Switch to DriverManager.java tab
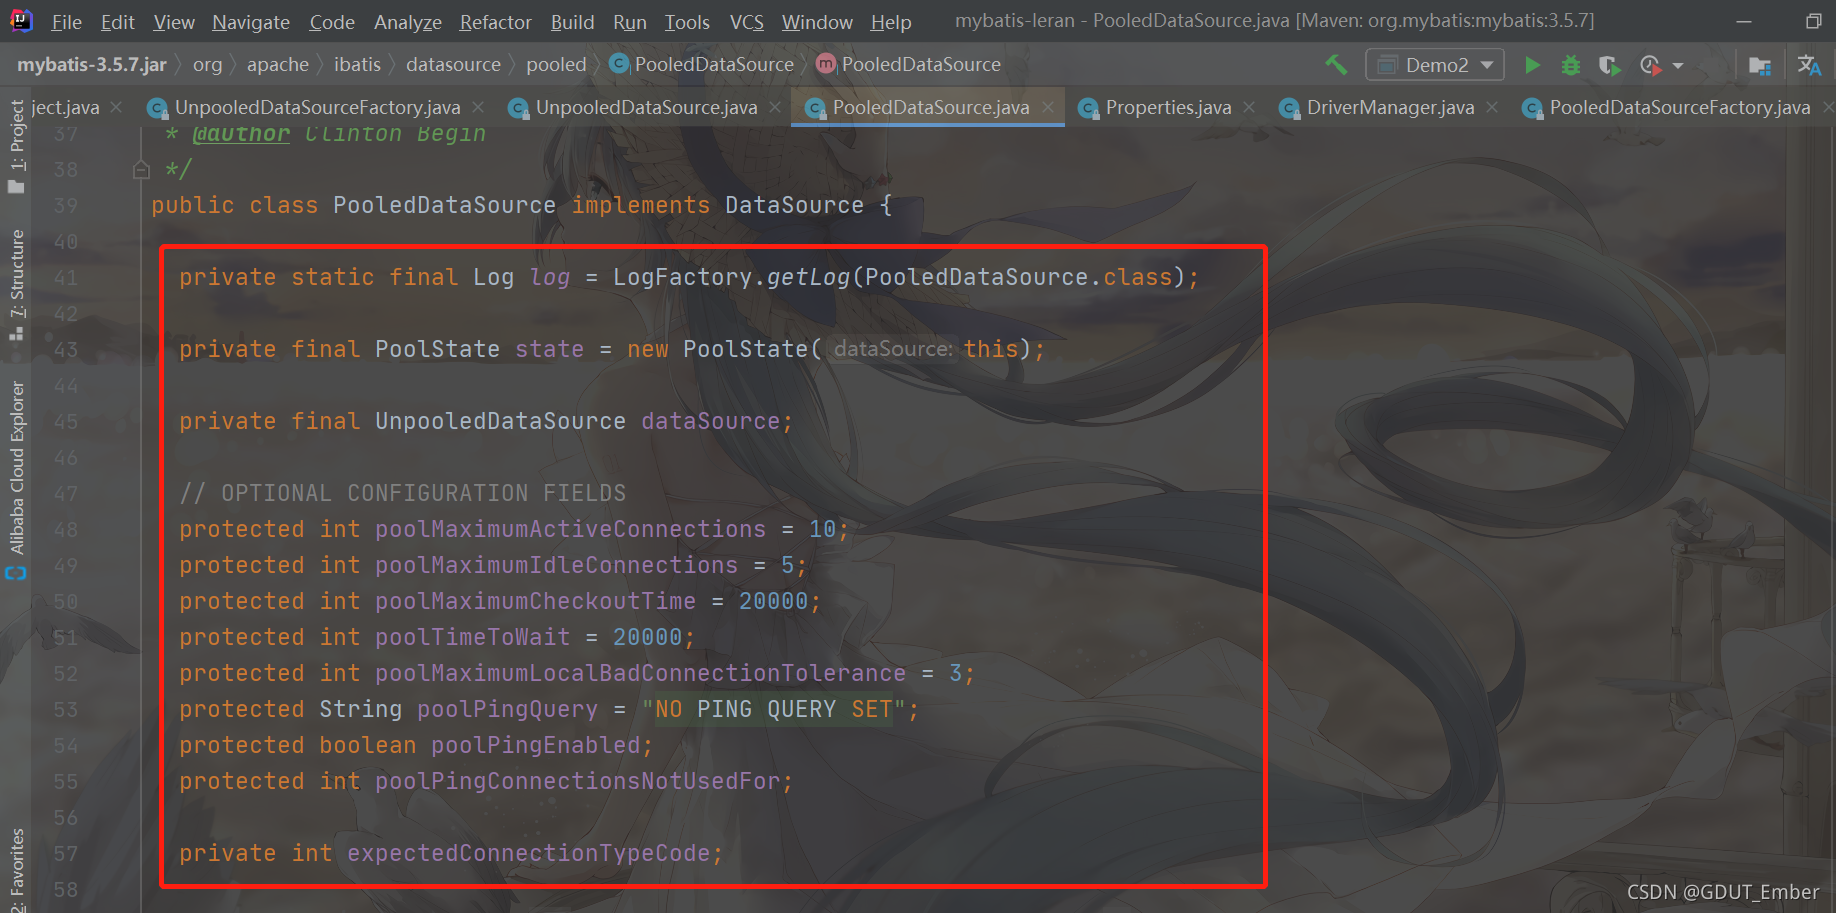 [1390, 107]
